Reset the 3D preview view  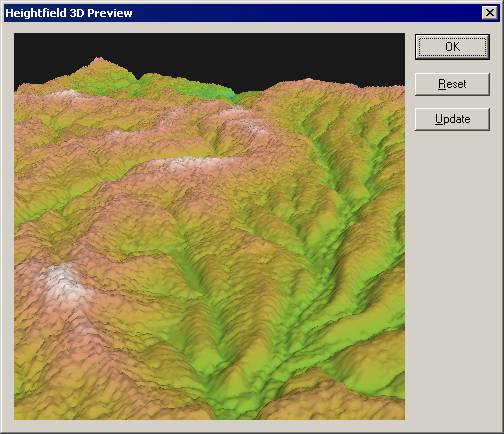(x=452, y=84)
